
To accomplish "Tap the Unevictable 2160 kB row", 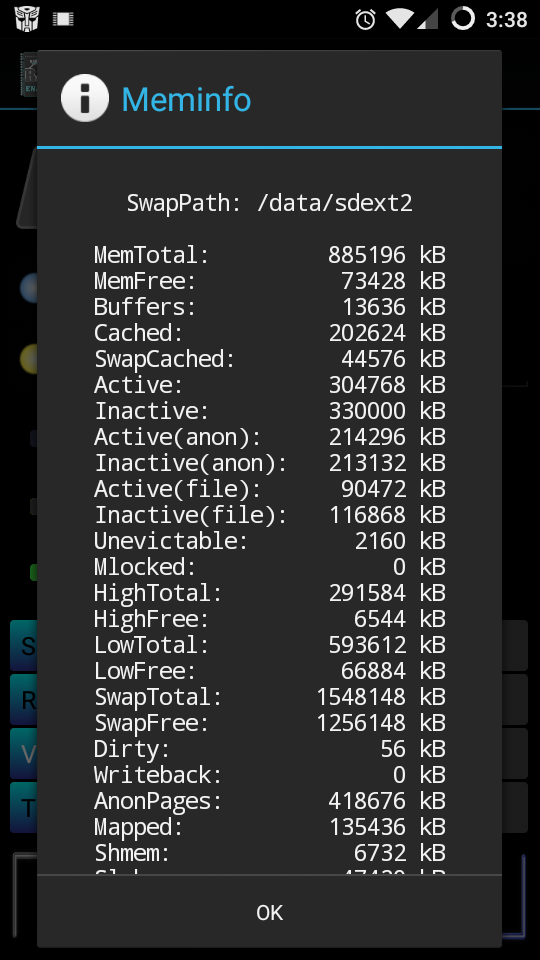I will click(x=269, y=541).
